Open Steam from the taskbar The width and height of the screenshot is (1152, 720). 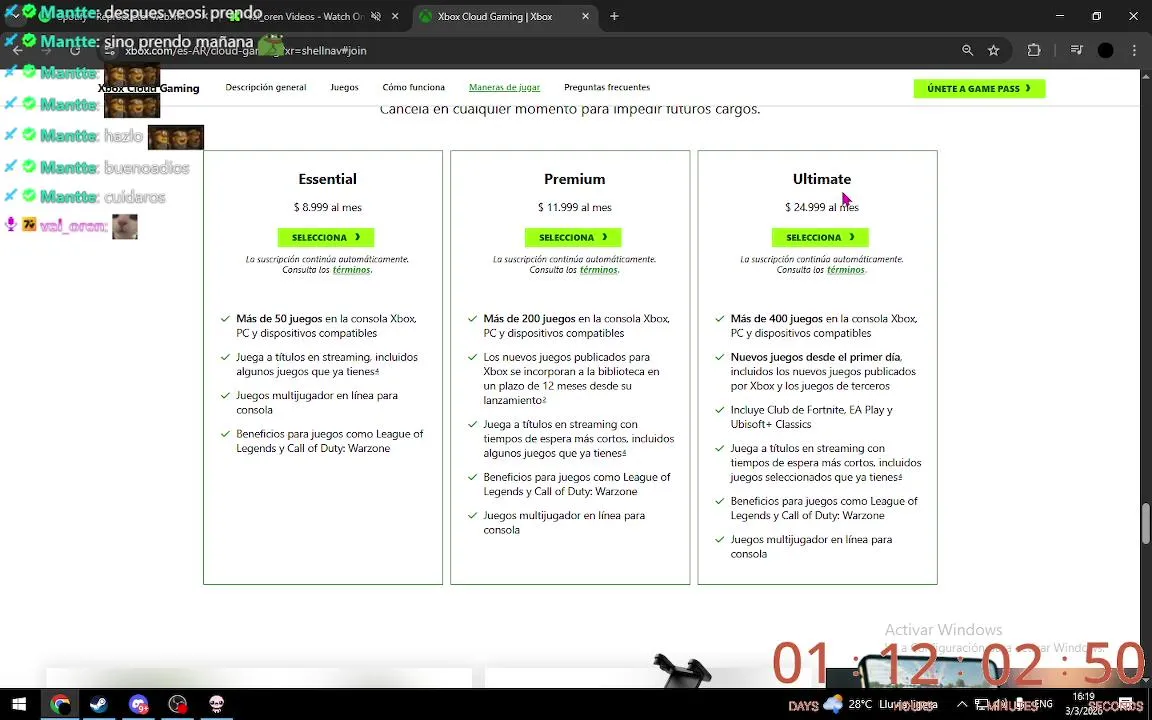(98, 705)
